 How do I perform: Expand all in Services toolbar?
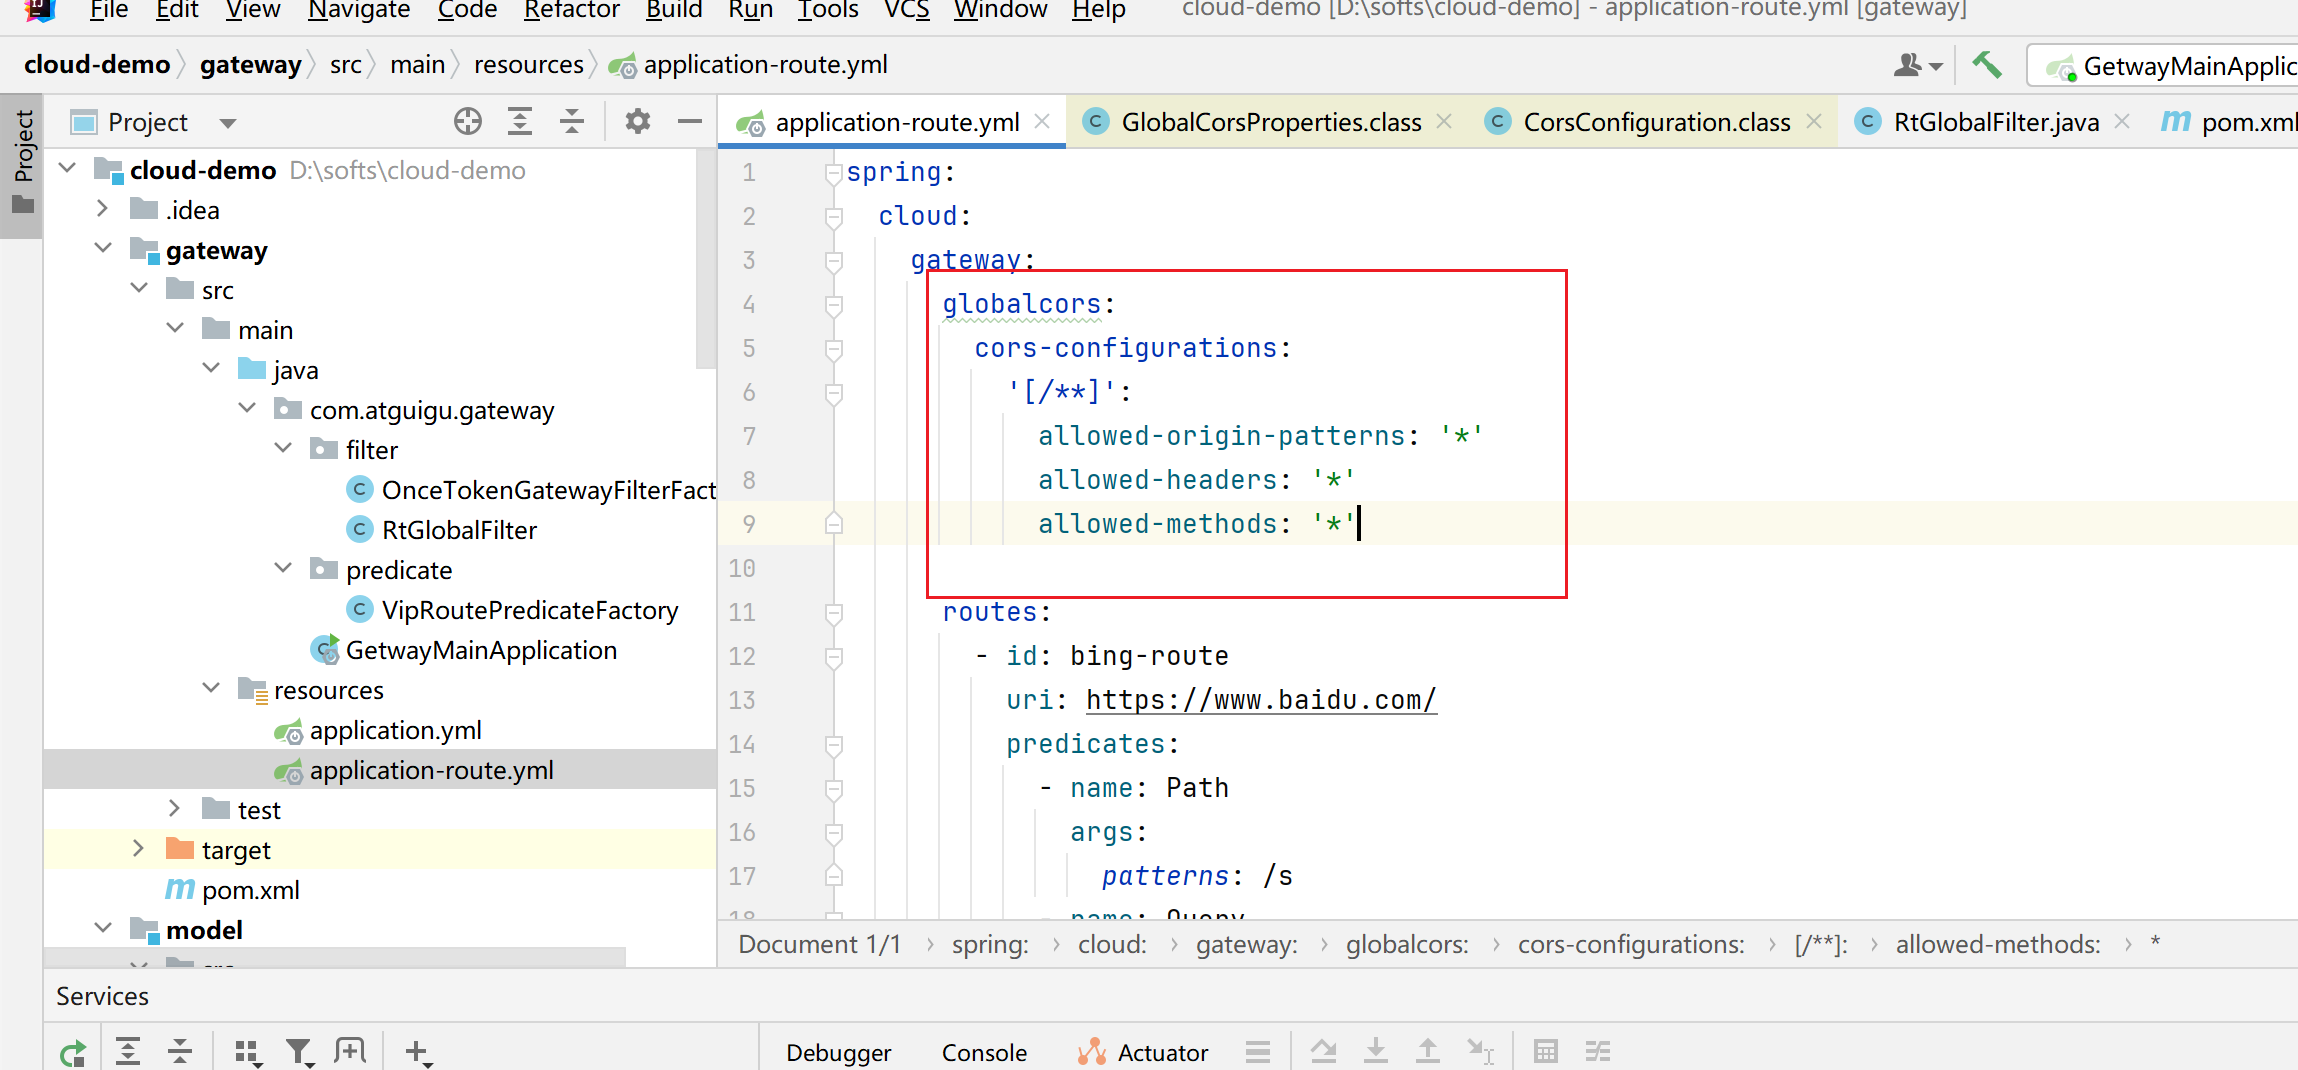[128, 1051]
